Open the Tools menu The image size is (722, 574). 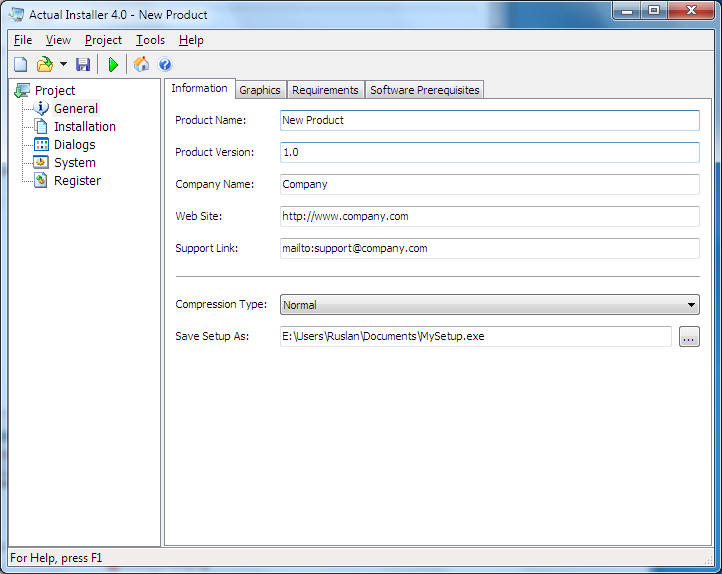150,40
